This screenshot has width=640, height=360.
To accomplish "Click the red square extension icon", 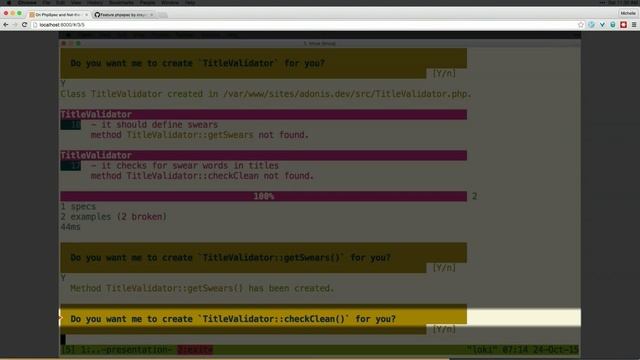I will [x=623, y=25].
